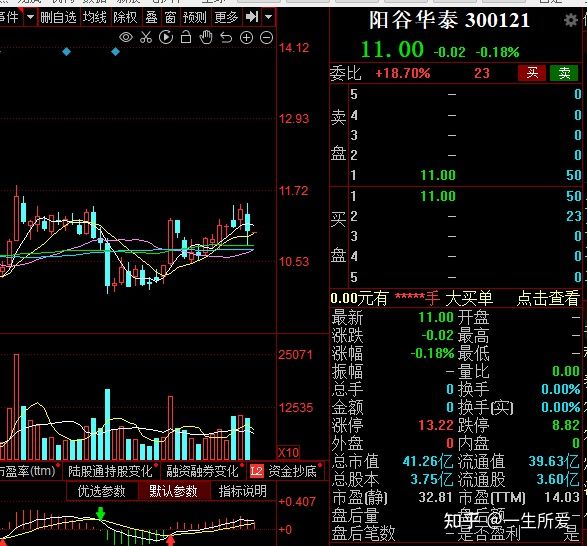Toggle 均线 moving average lines
This screenshot has height=546, width=587.
point(94,17)
